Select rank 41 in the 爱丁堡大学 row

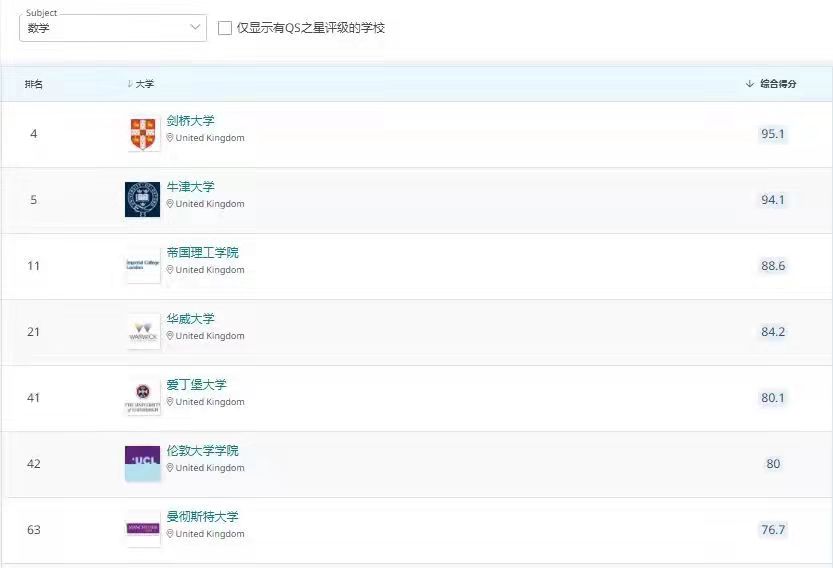[33, 397]
